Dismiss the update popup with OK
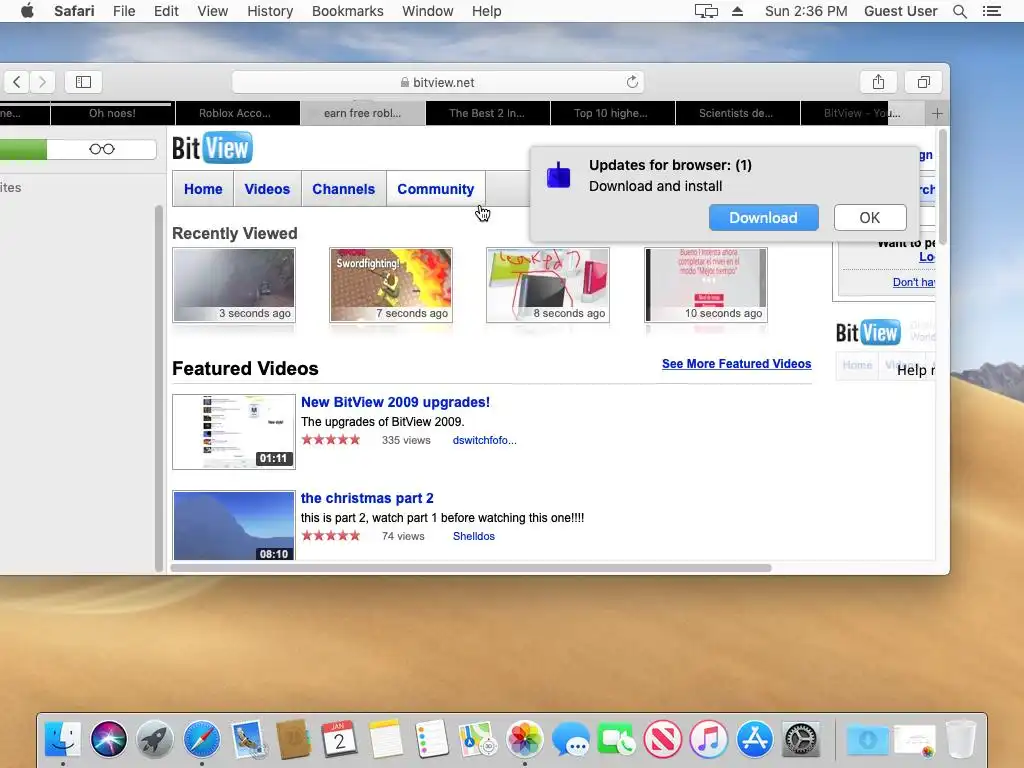The height and width of the screenshot is (768, 1024). pos(870,217)
